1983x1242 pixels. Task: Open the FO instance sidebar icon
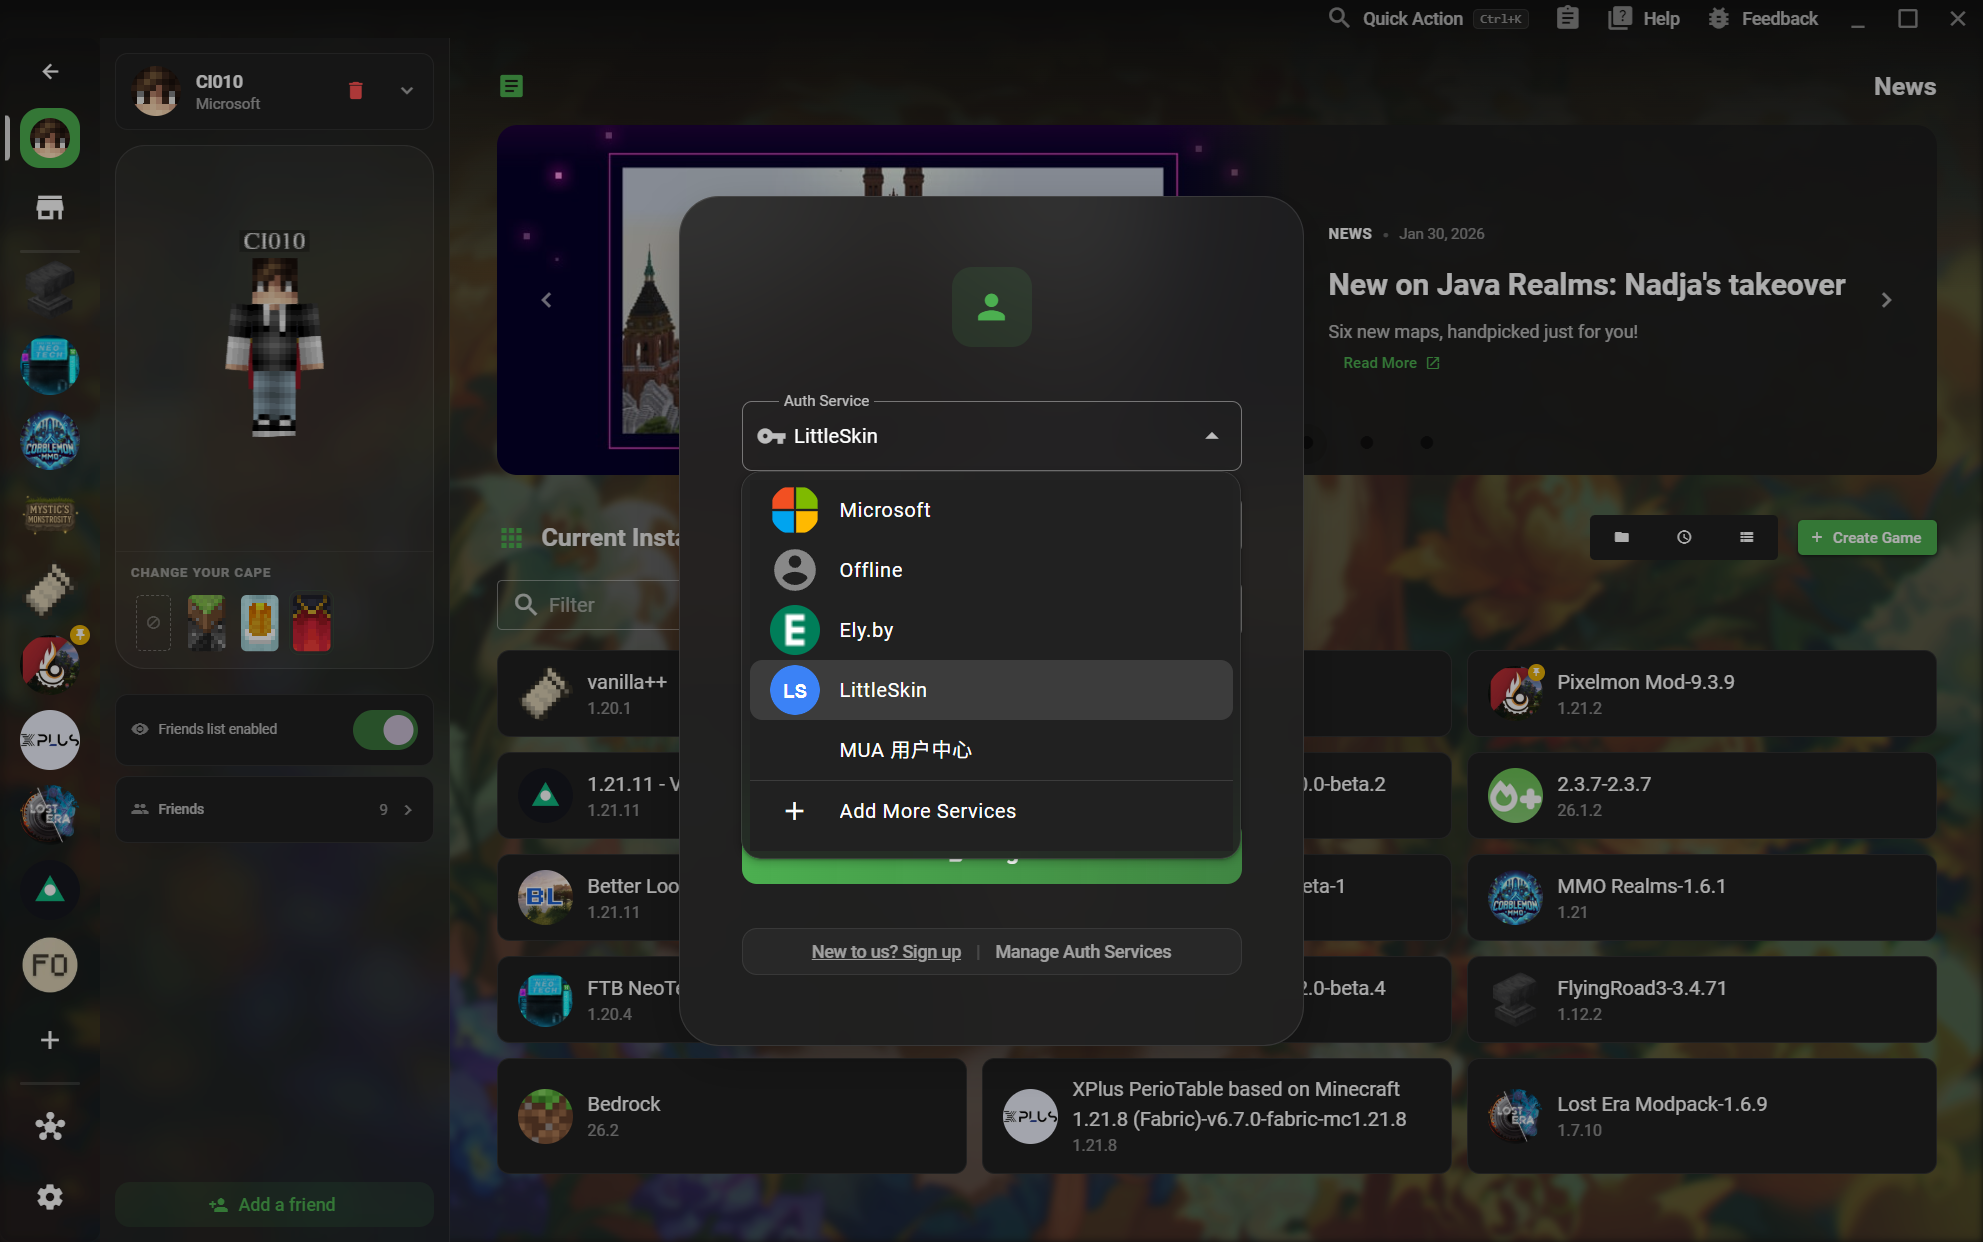(50, 965)
